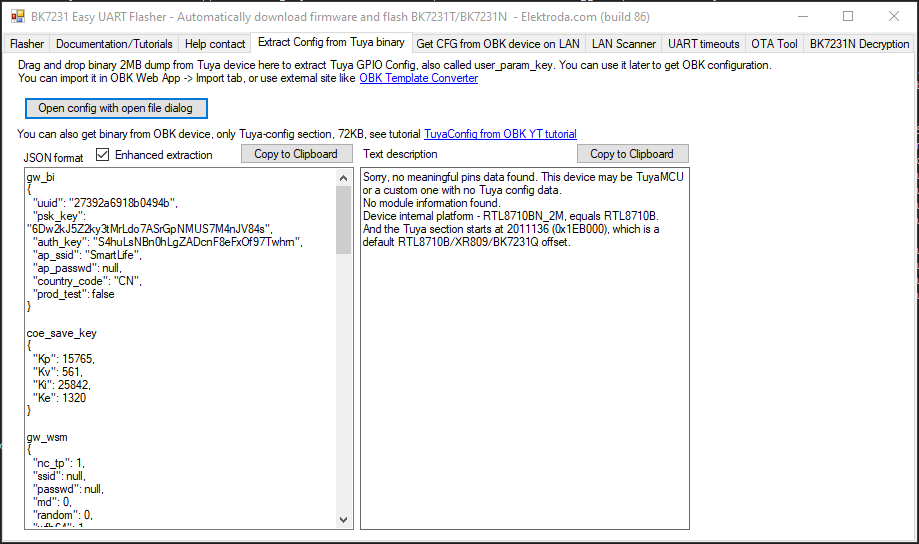
Task: Click the JSON panel scrollbar thumb
Action: coord(343,220)
